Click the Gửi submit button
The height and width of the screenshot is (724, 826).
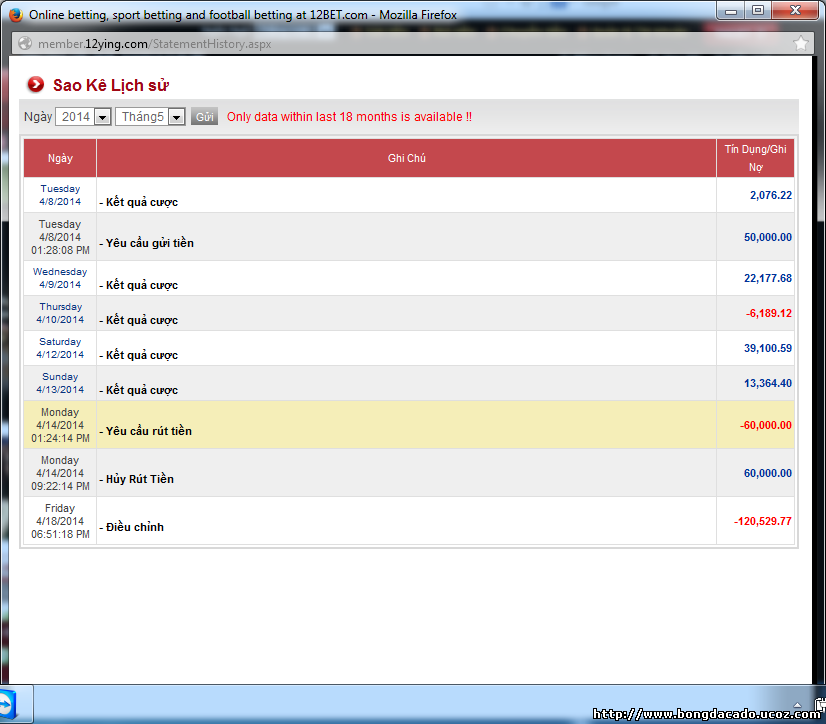point(205,117)
